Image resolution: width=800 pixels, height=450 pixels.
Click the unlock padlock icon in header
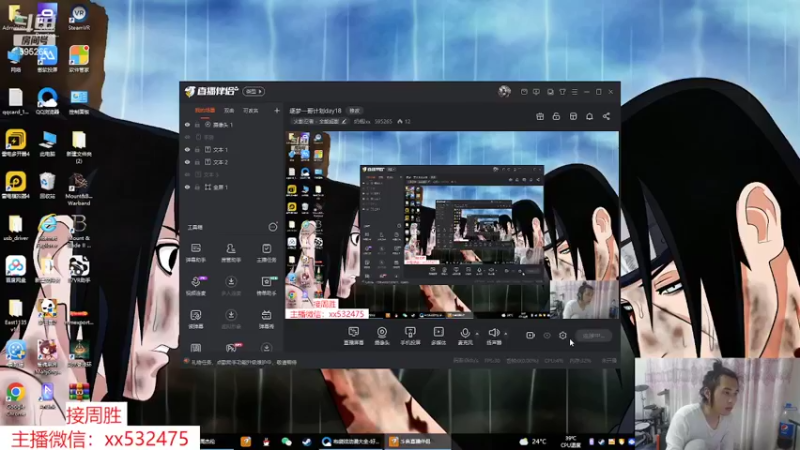[556, 116]
